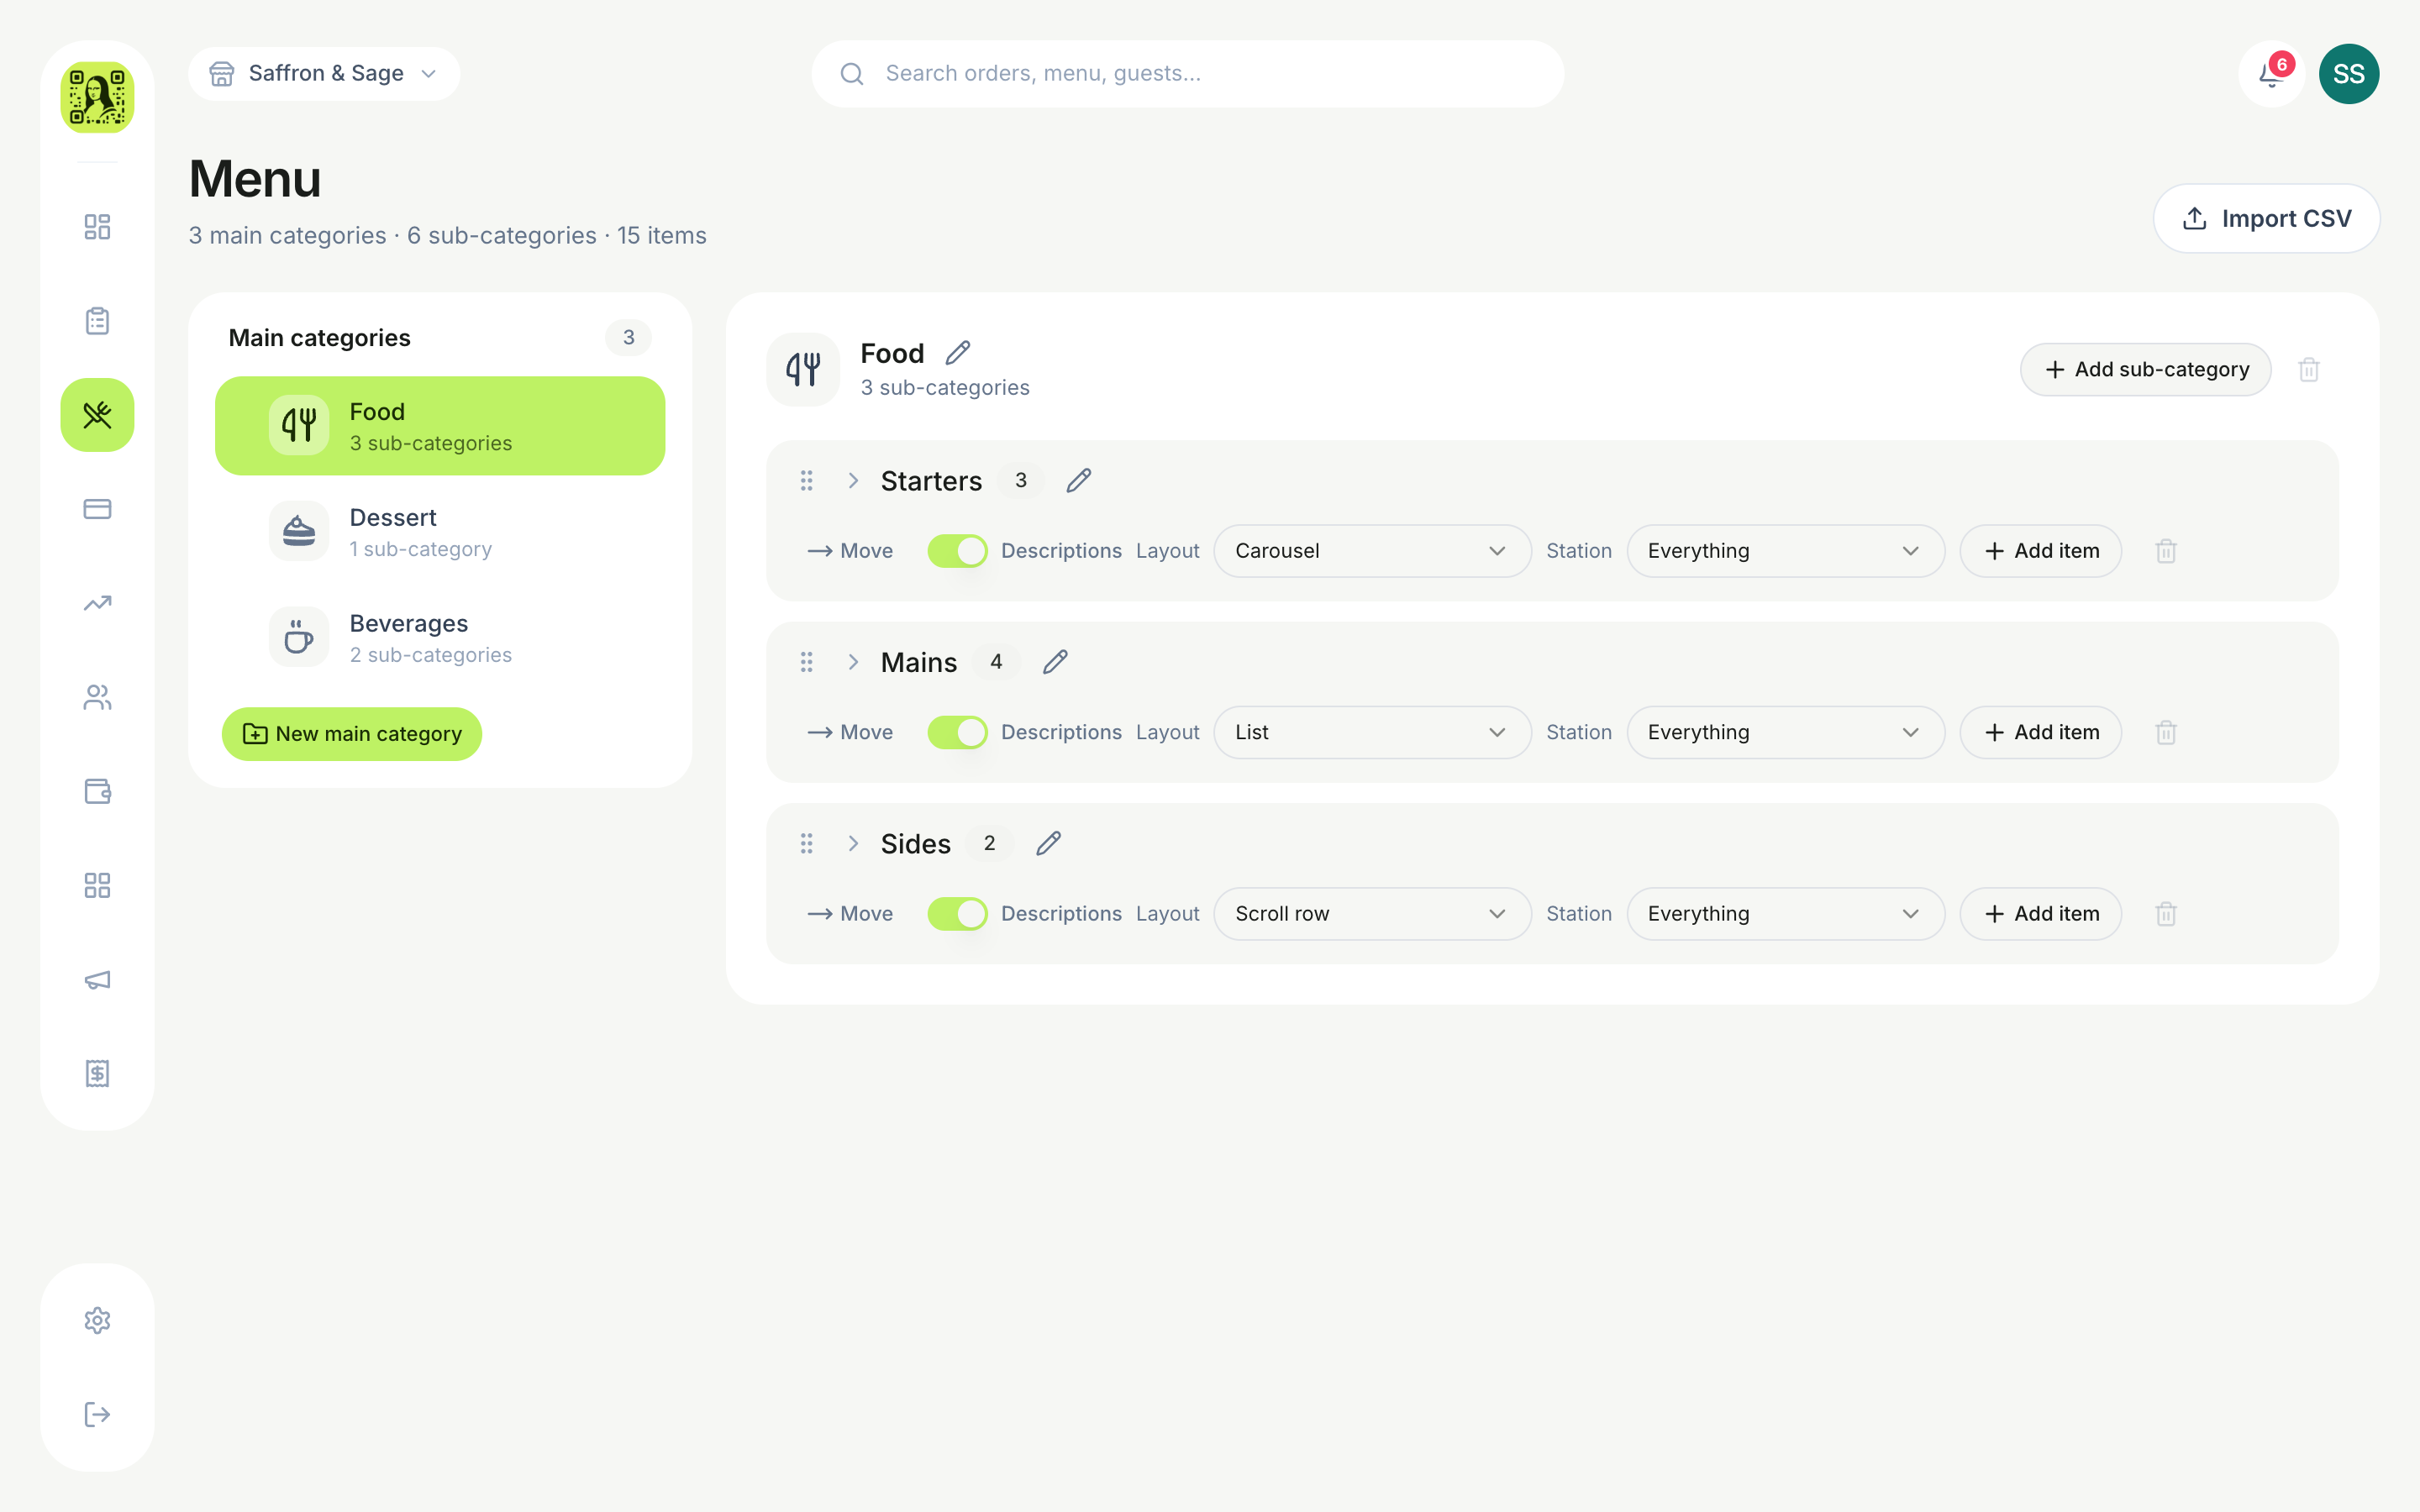Click Add sub-category button

pyautogui.click(x=2145, y=370)
